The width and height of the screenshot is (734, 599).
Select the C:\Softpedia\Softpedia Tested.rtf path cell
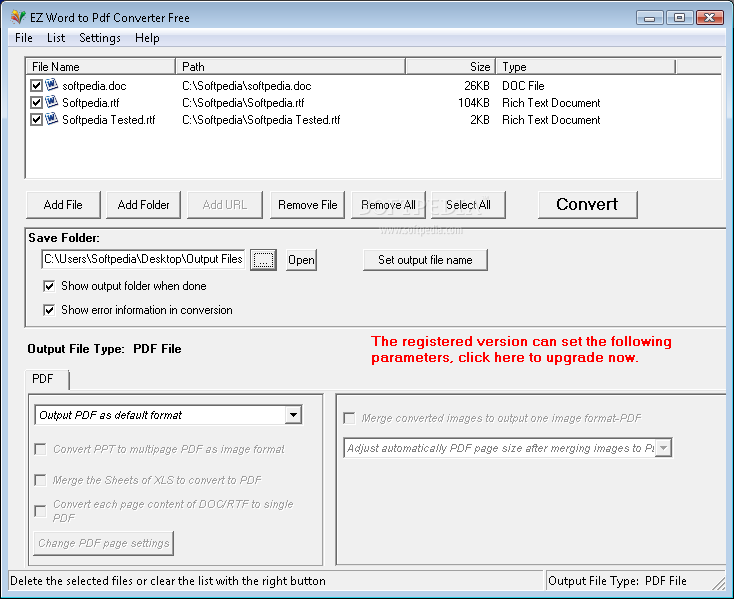tap(261, 120)
